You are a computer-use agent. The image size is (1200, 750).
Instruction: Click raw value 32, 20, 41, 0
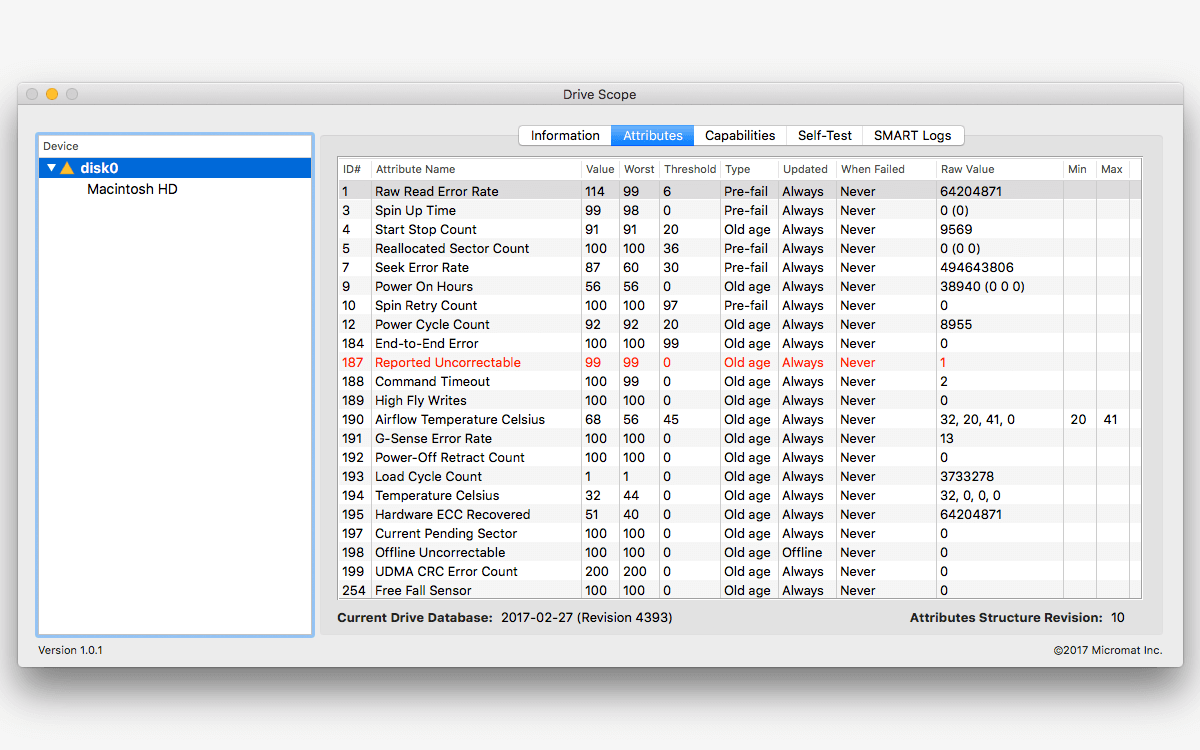pos(977,419)
